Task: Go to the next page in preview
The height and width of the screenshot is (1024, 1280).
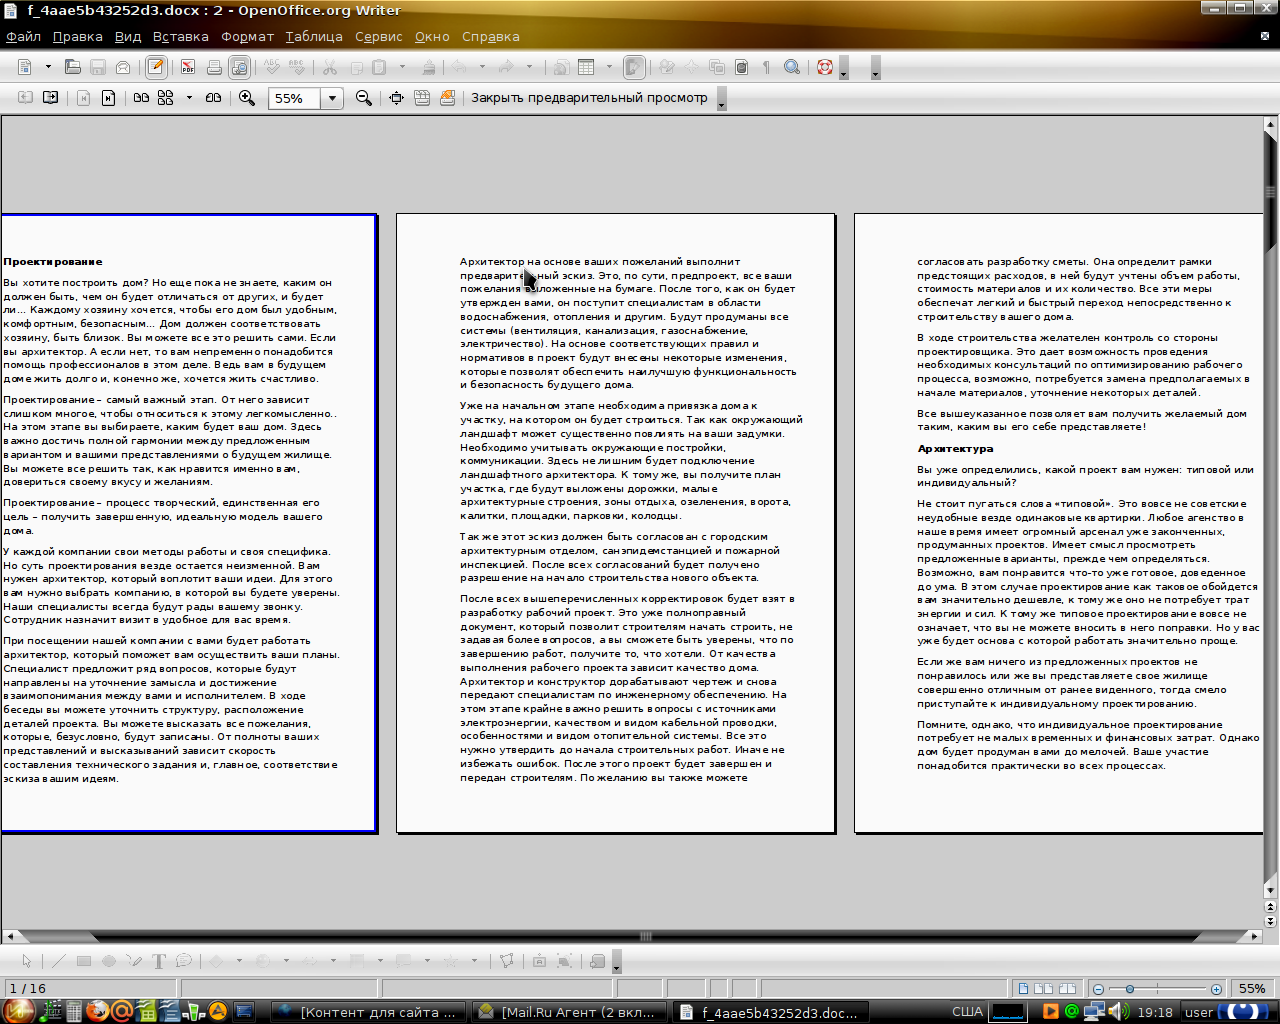Action: pyautogui.click(x=51, y=98)
